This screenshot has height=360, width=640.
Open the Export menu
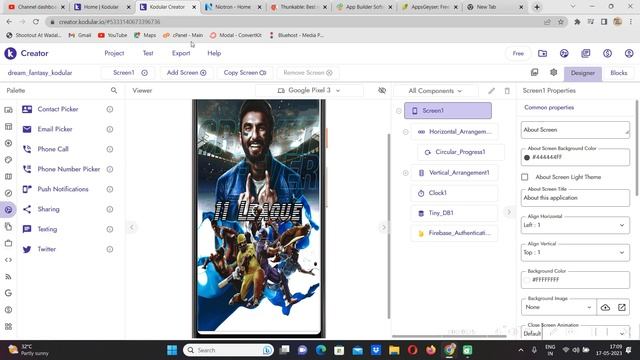pos(181,53)
